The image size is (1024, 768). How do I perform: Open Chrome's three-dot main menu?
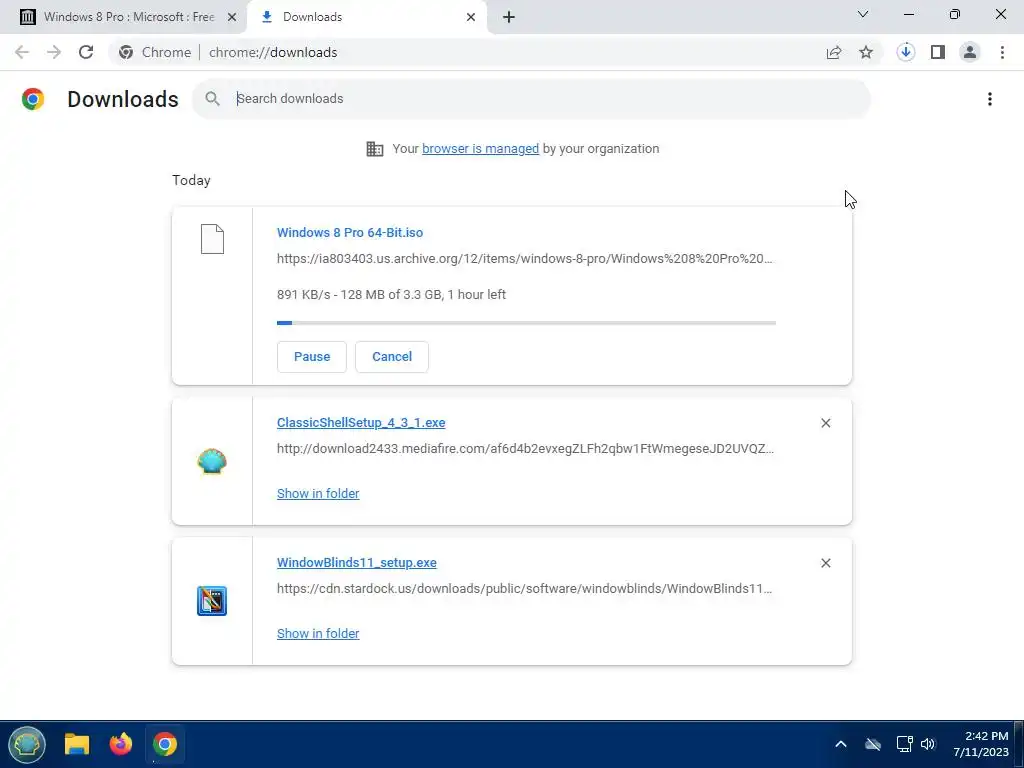[1002, 52]
